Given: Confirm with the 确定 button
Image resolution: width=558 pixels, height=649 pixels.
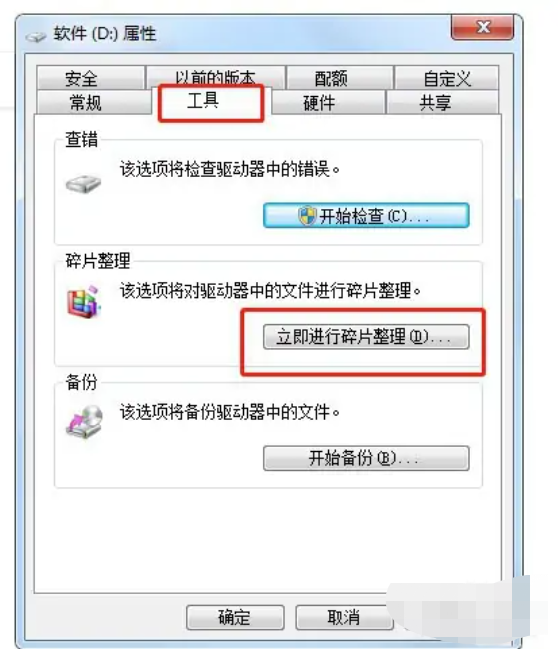Looking at the screenshot, I should tap(235, 617).
